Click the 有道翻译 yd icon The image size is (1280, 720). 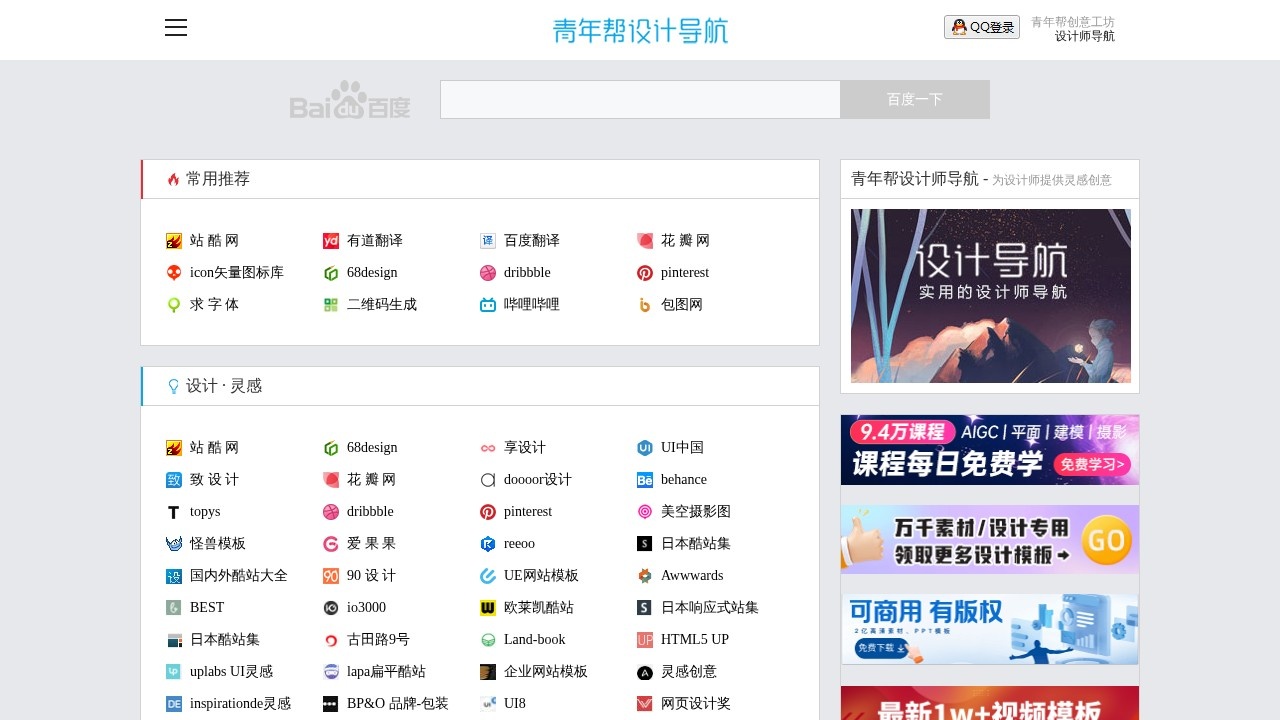point(330,240)
